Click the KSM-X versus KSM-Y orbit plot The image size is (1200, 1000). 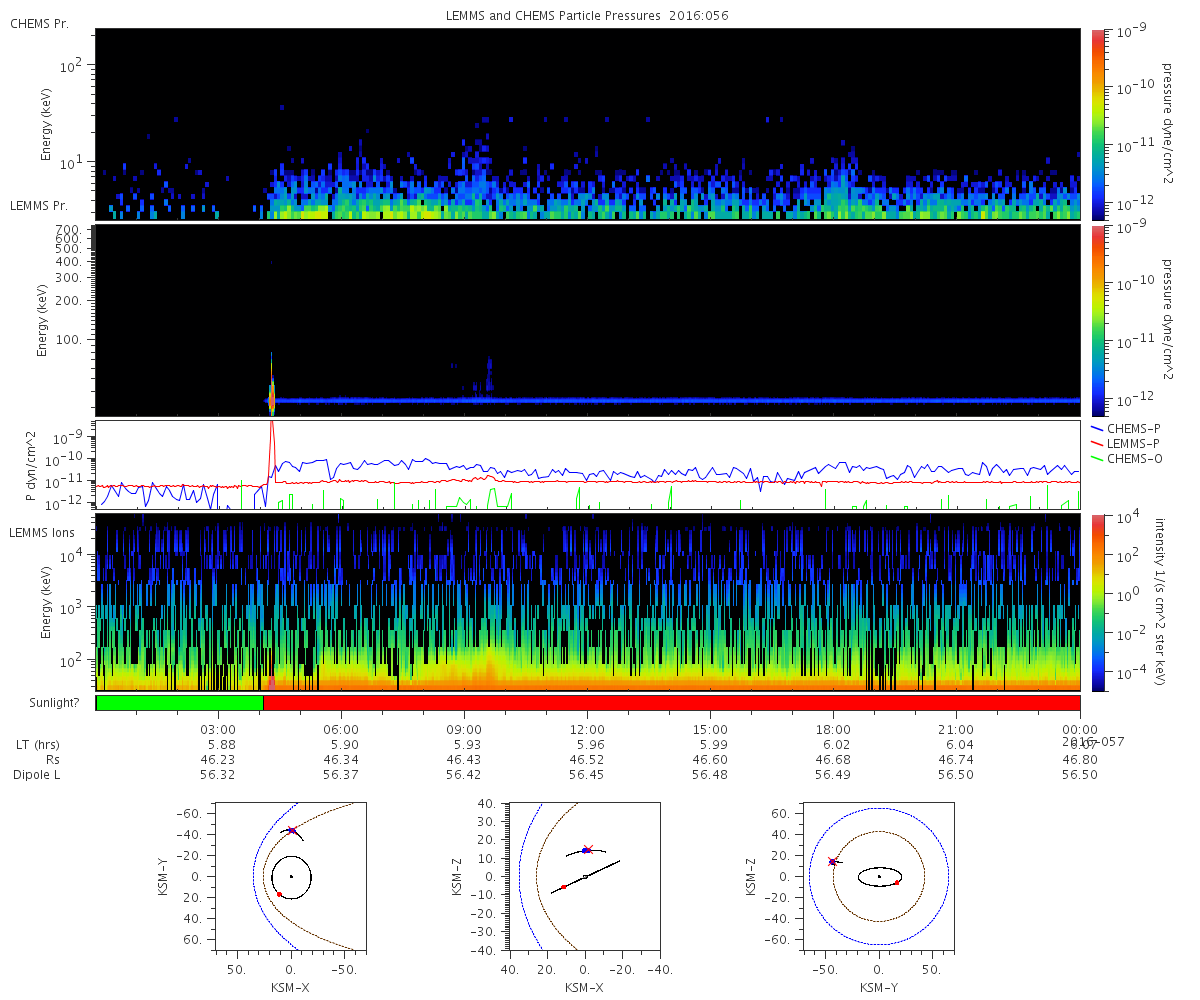(x=290, y=874)
